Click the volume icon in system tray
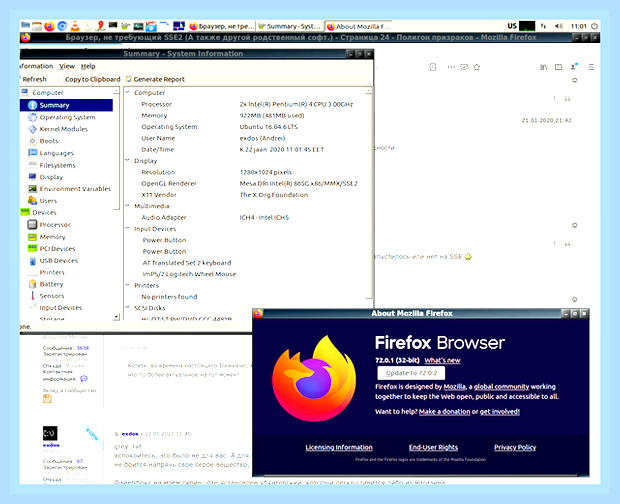Screen dimensions: 620x504 [x=559, y=26]
